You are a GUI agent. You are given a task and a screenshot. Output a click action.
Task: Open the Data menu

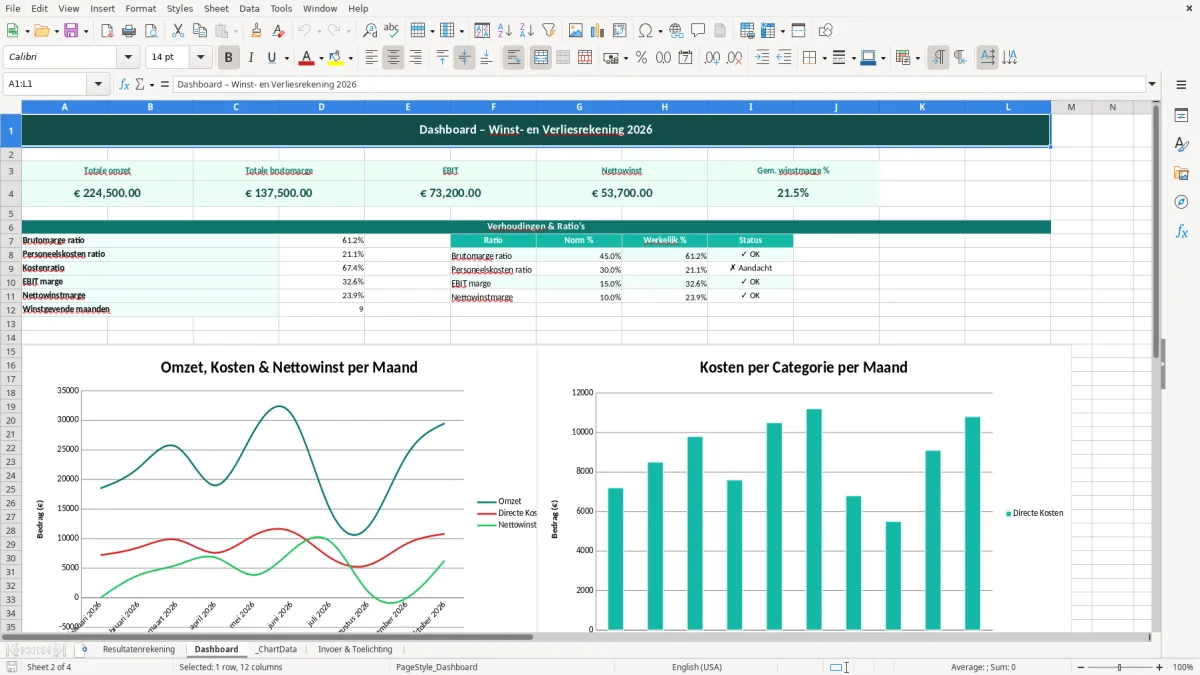[249, 8]
